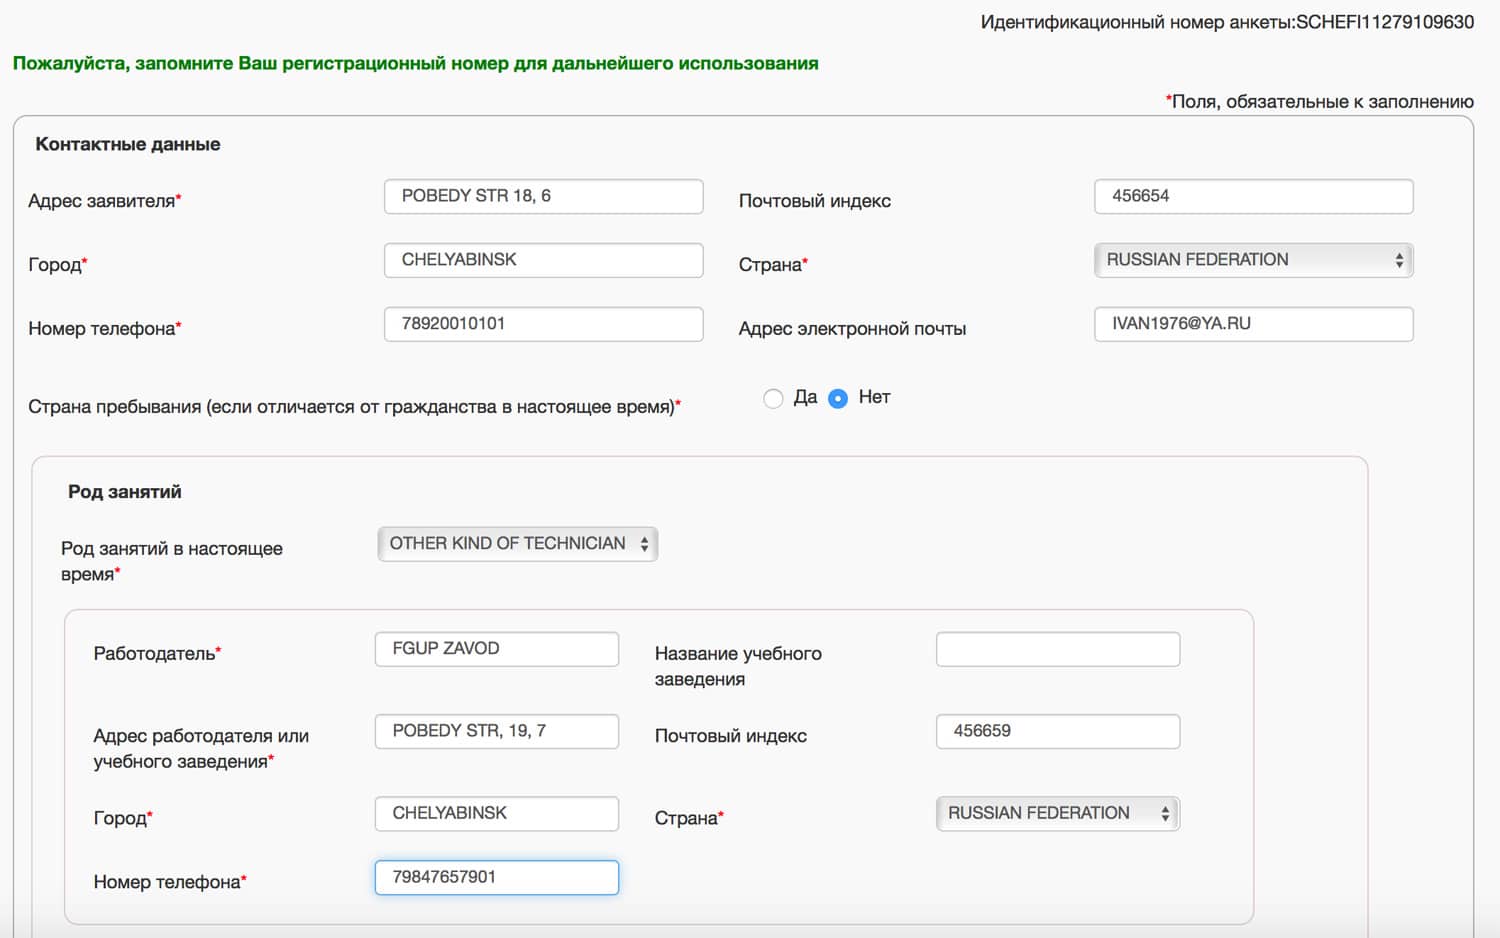Viewport: 1500px width, 938px height.
Task: Click the employer field 'FGUP ZAVOD'
Action: click(x=496, y=649)
